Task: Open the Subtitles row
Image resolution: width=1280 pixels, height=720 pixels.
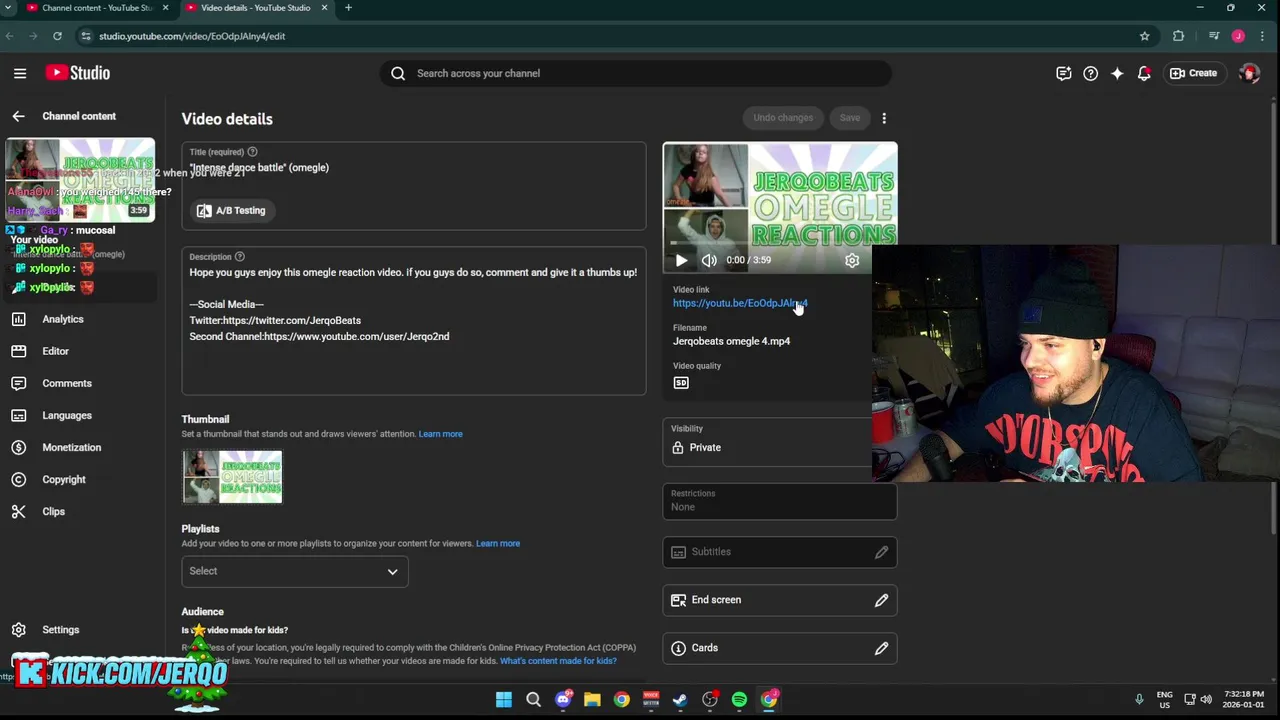Action: pyautogui.click(x=780, y=552)
